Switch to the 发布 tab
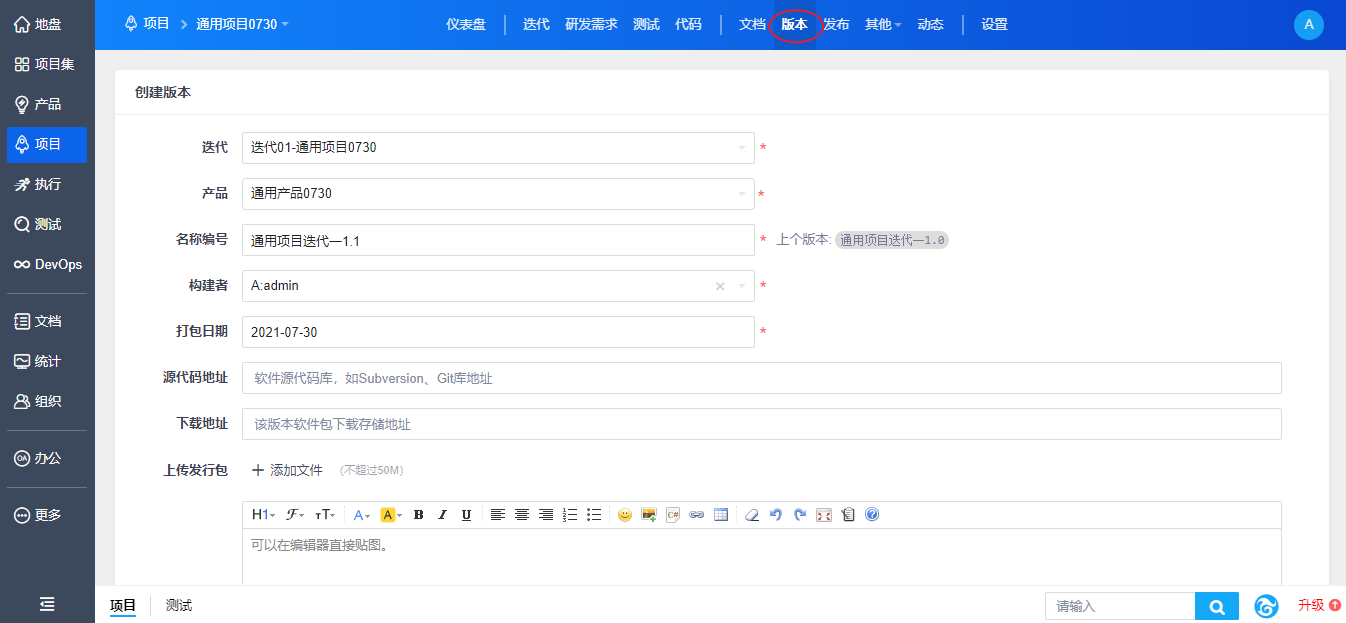The width and height of the screenshot is (1346, 623). coord(836,24)
